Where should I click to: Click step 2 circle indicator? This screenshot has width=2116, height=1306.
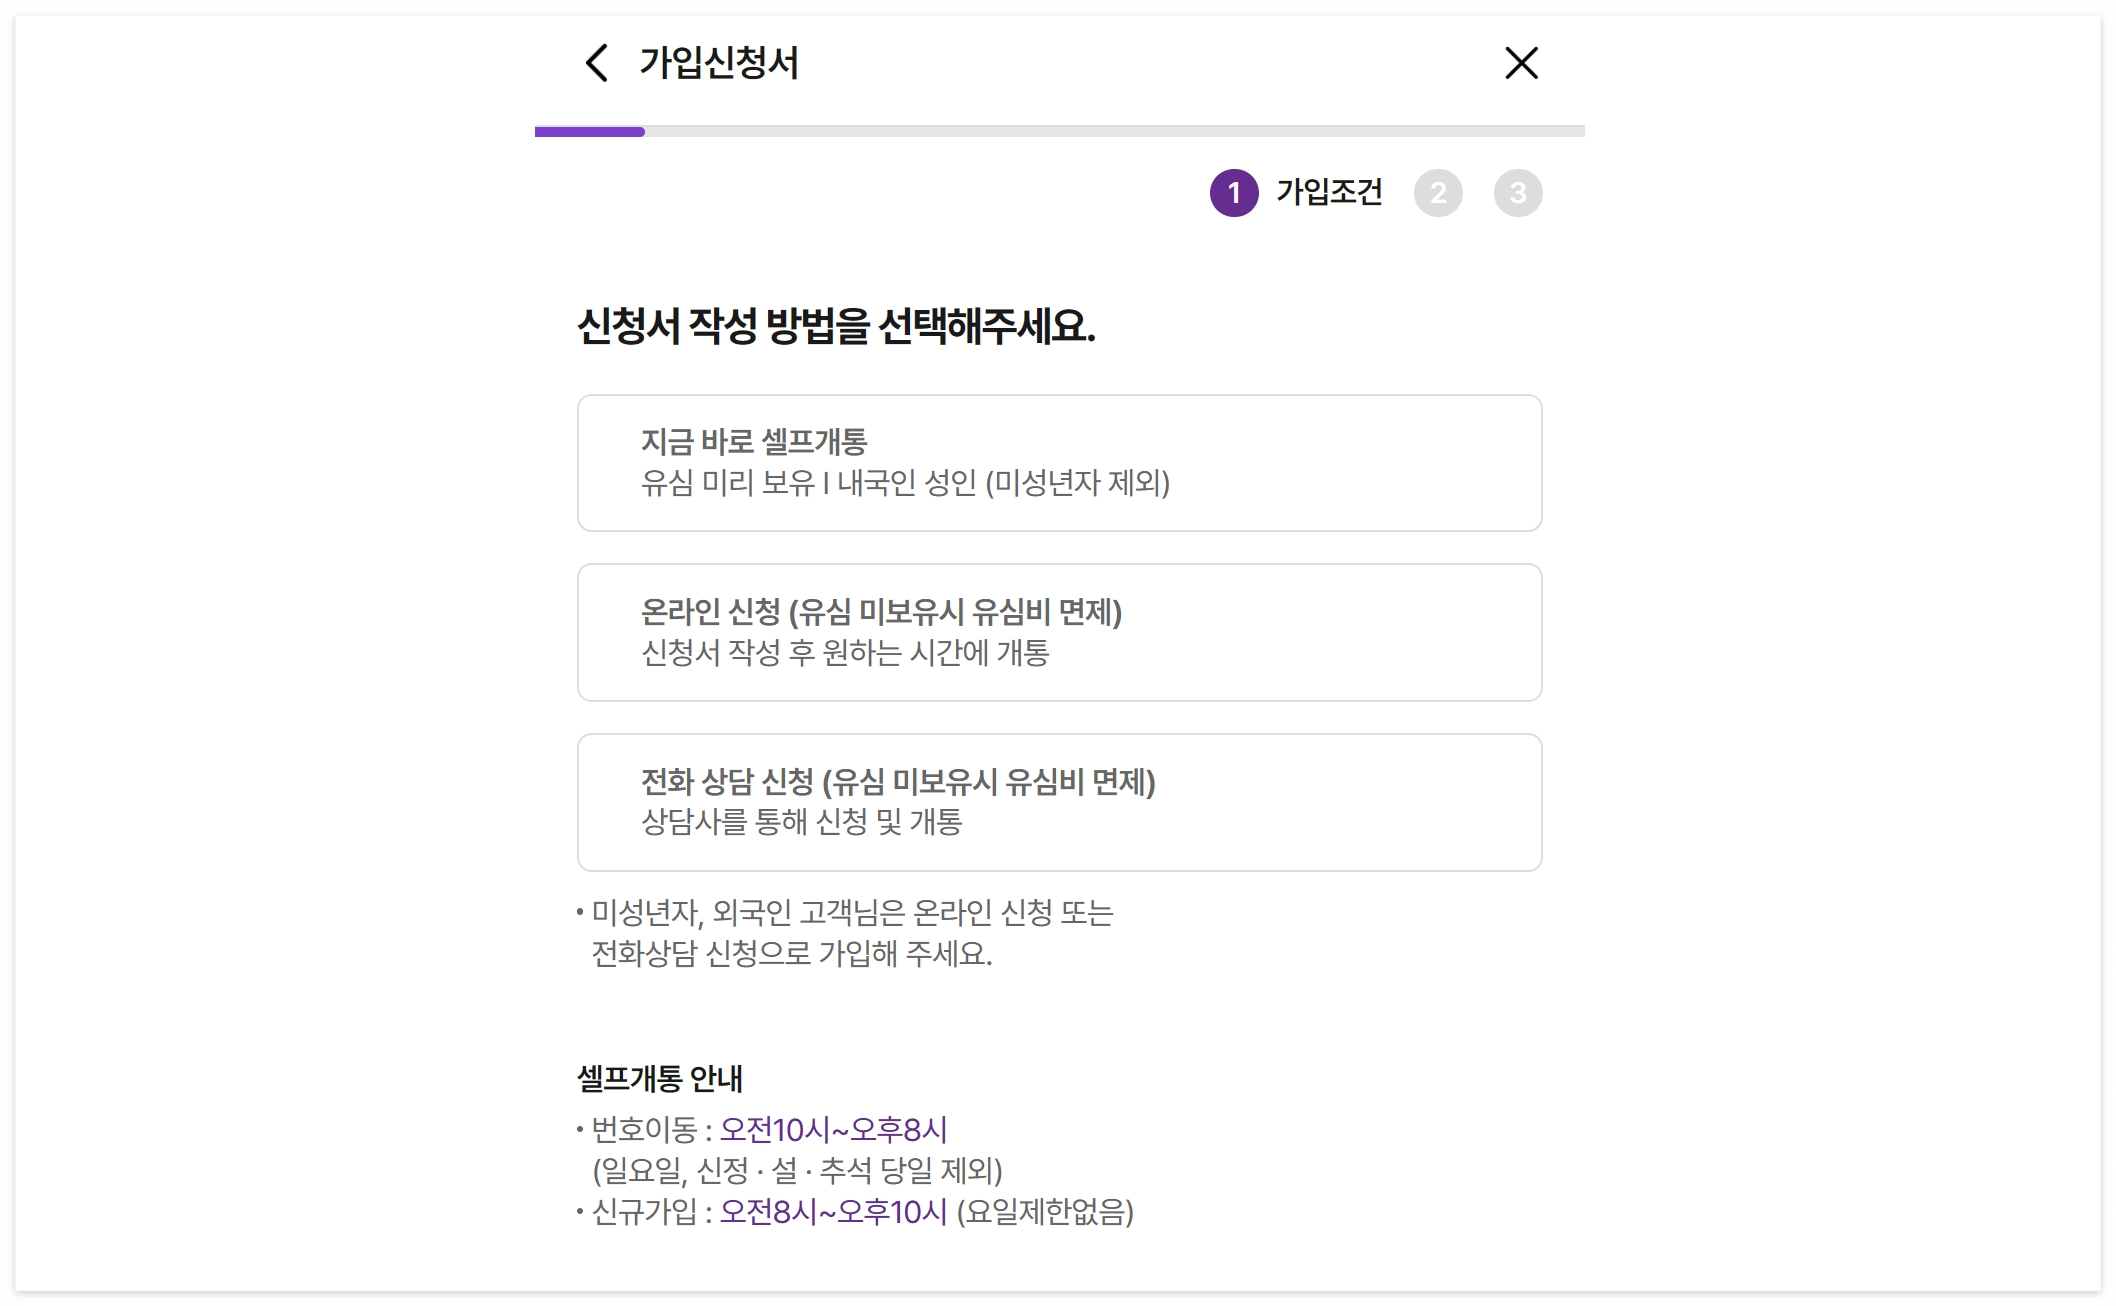[1438, 193]
